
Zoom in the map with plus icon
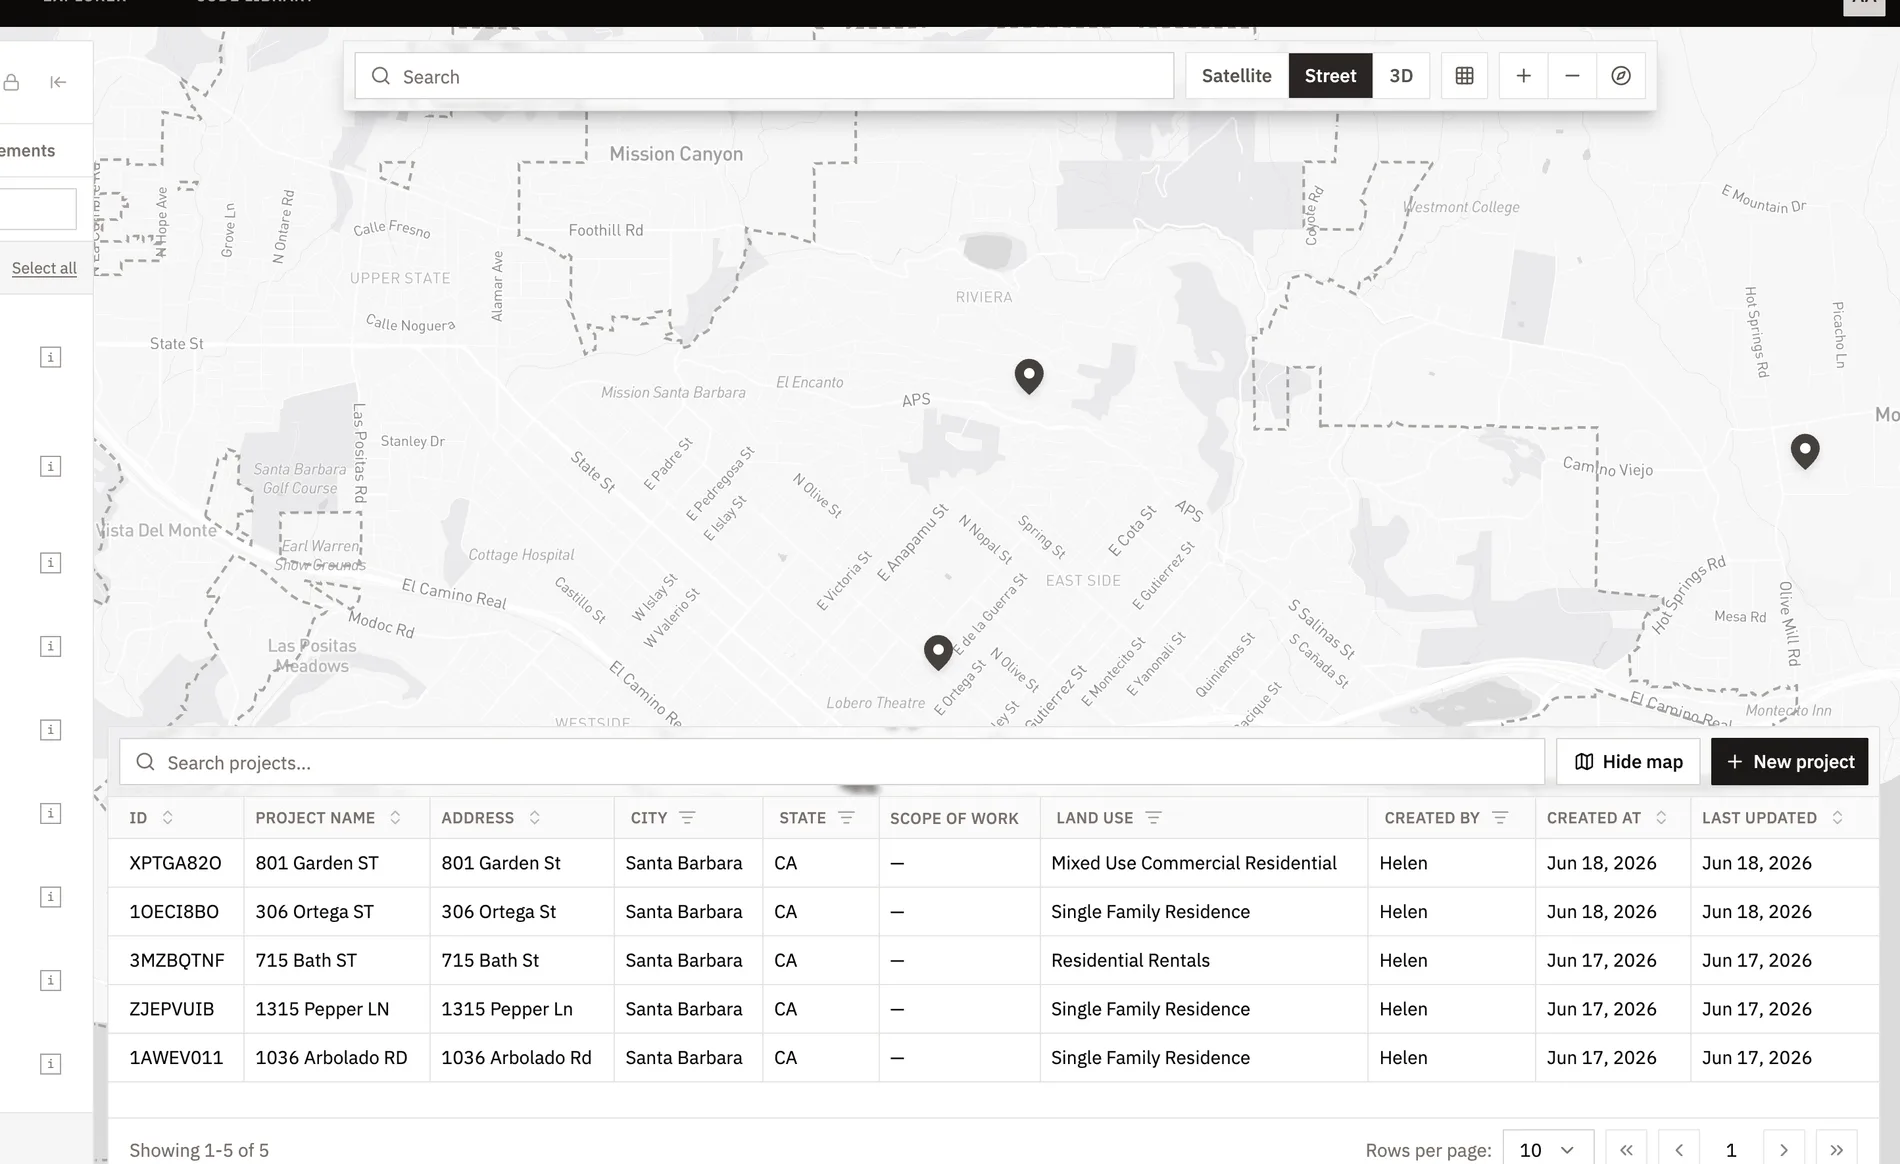(1523, 76)
